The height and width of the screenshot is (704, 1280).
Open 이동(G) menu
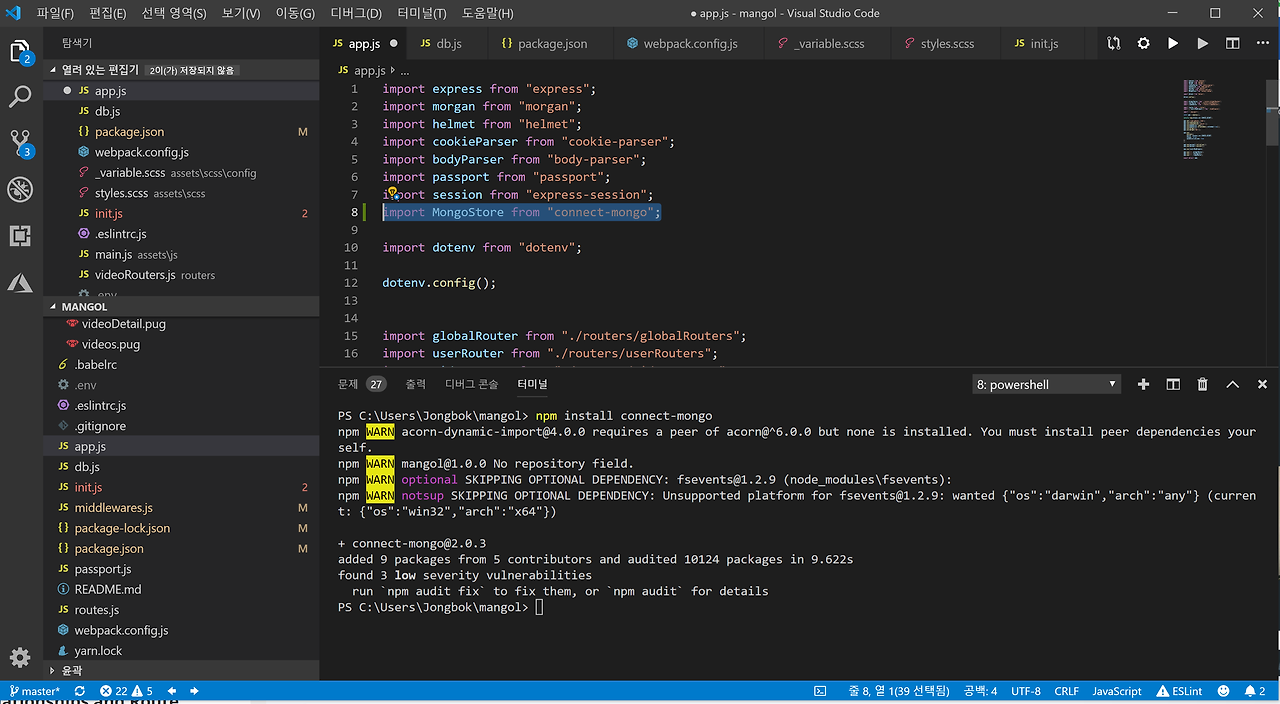click(295, 14)
